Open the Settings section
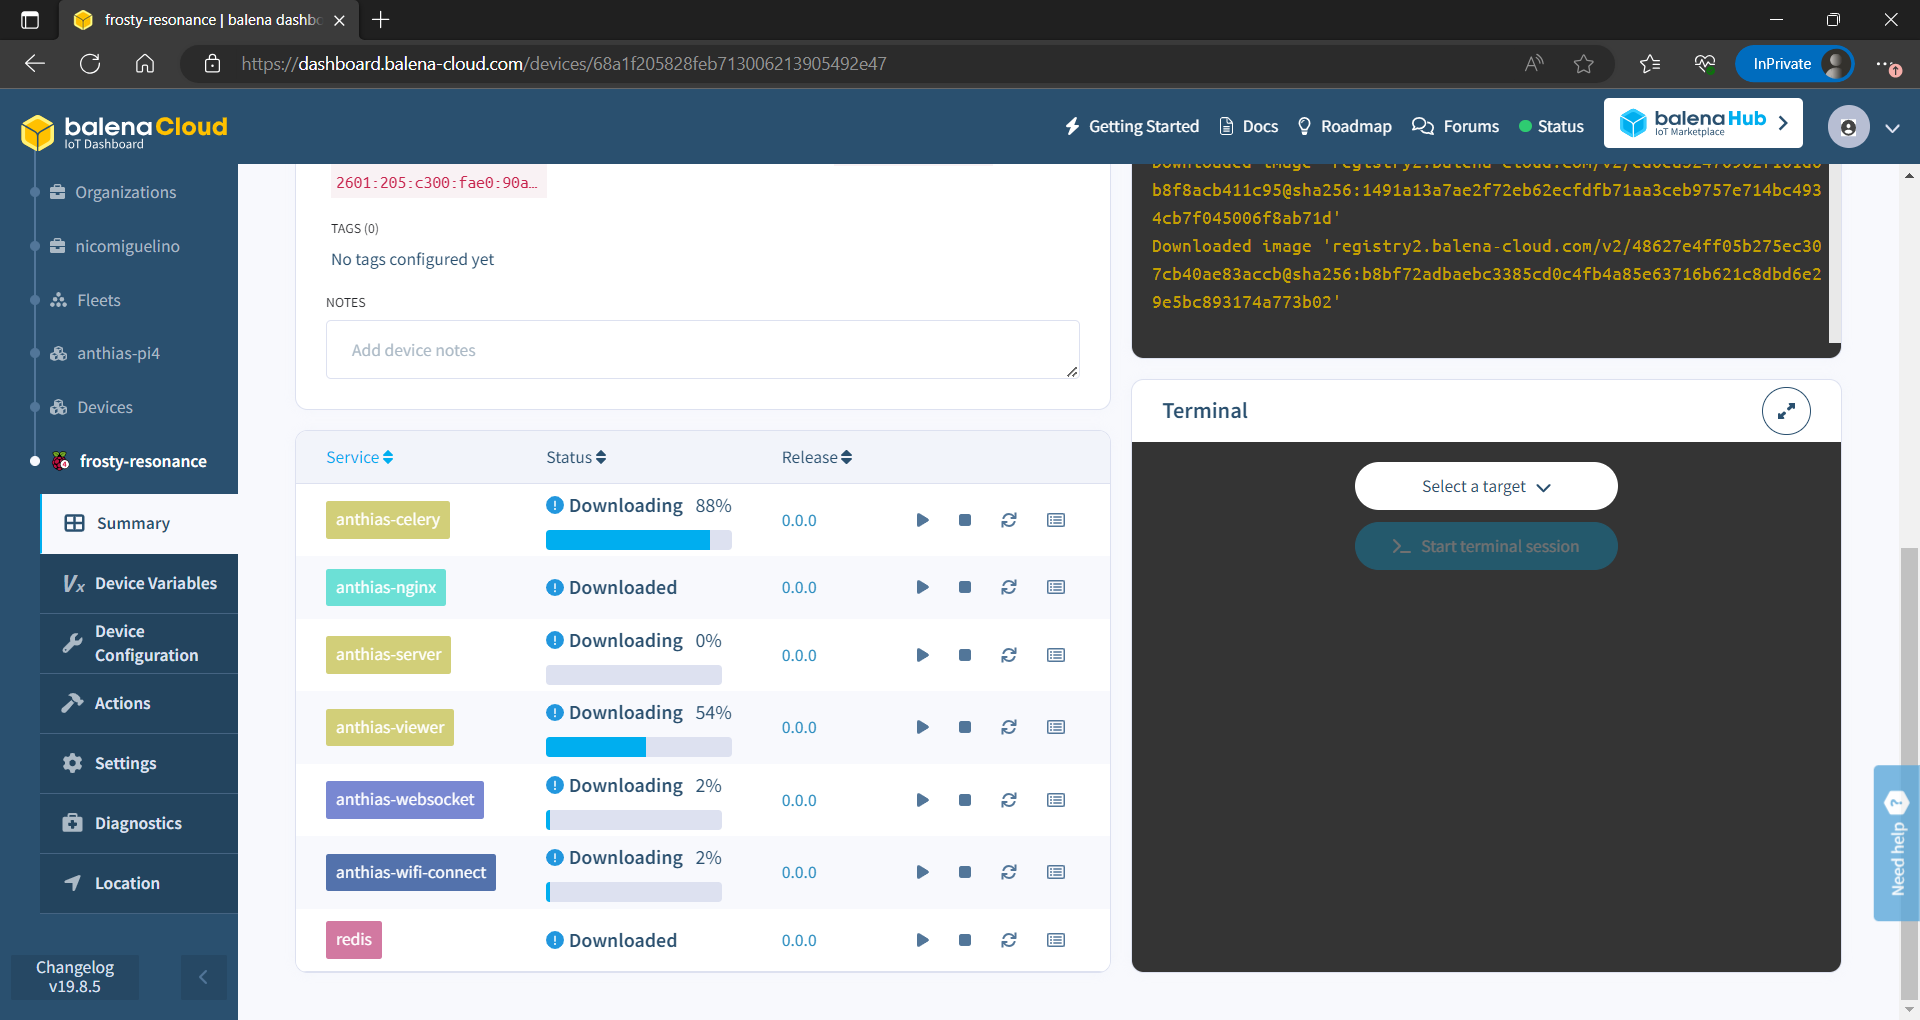Viewport: 1920px width, 1020px height. pos(139,763)
